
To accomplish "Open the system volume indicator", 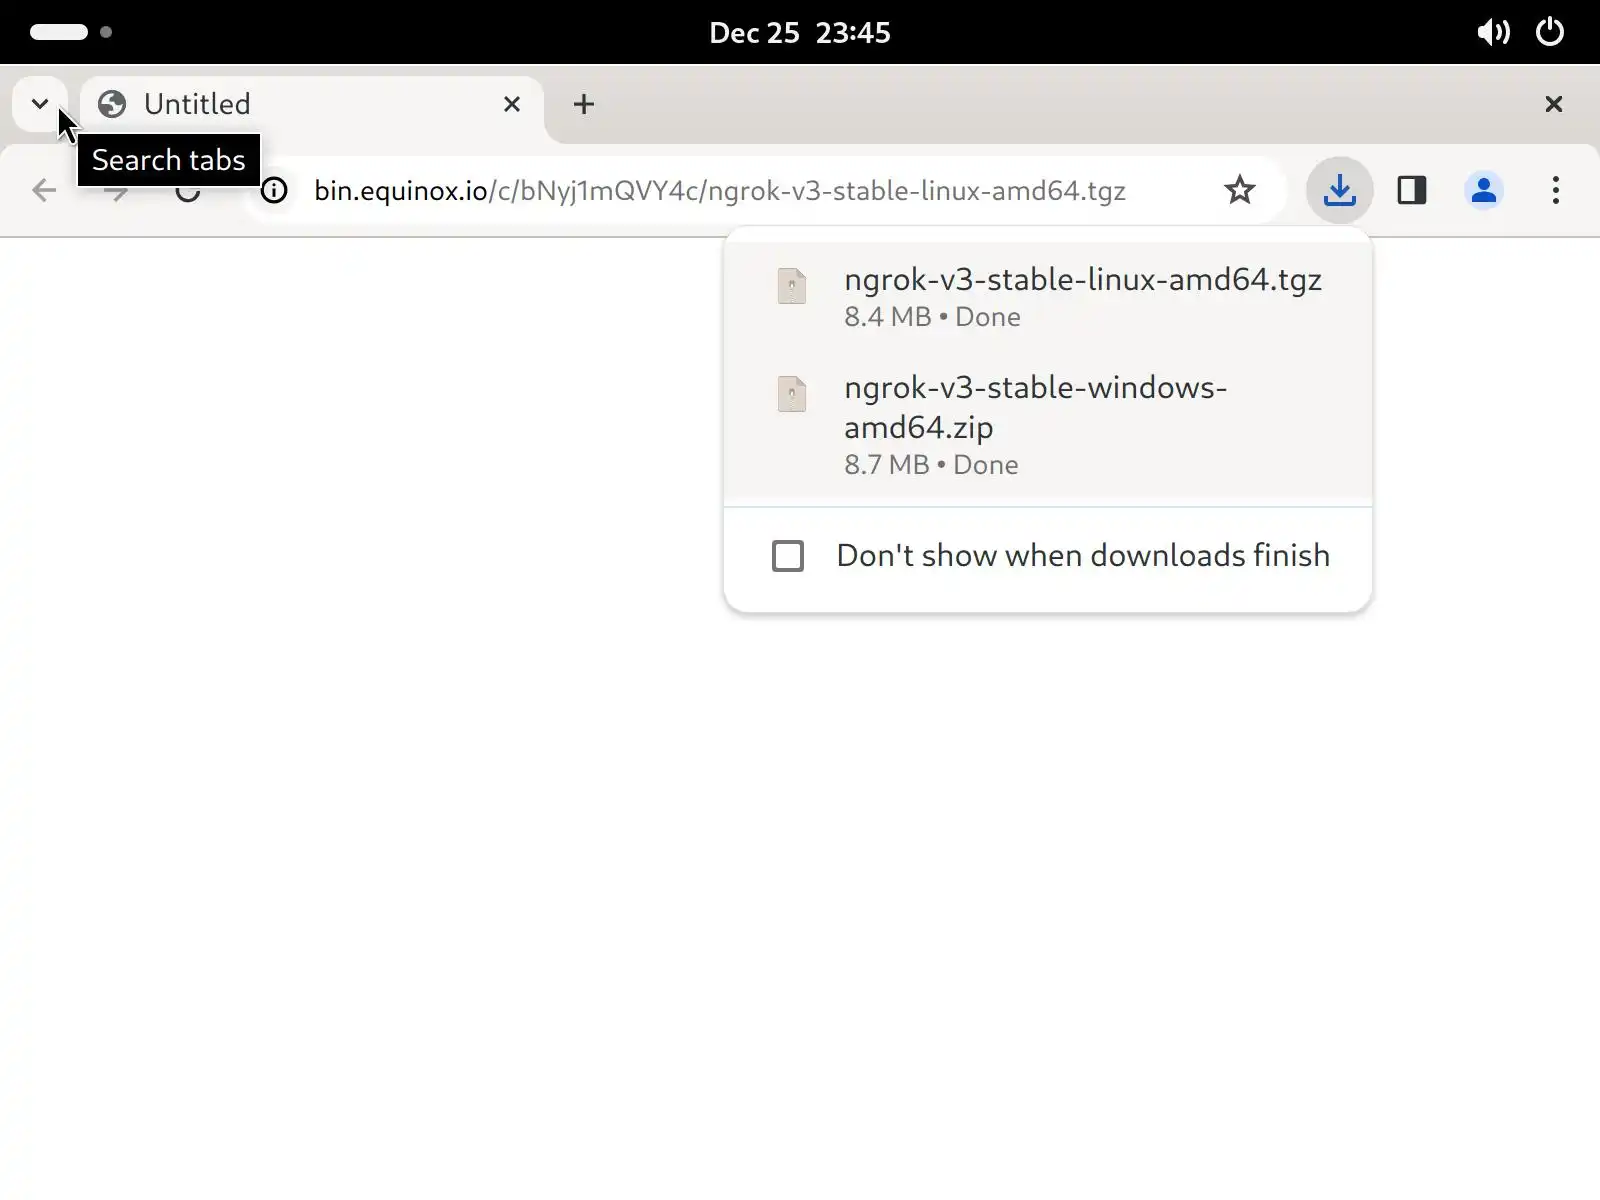I will coord(1493,32).
